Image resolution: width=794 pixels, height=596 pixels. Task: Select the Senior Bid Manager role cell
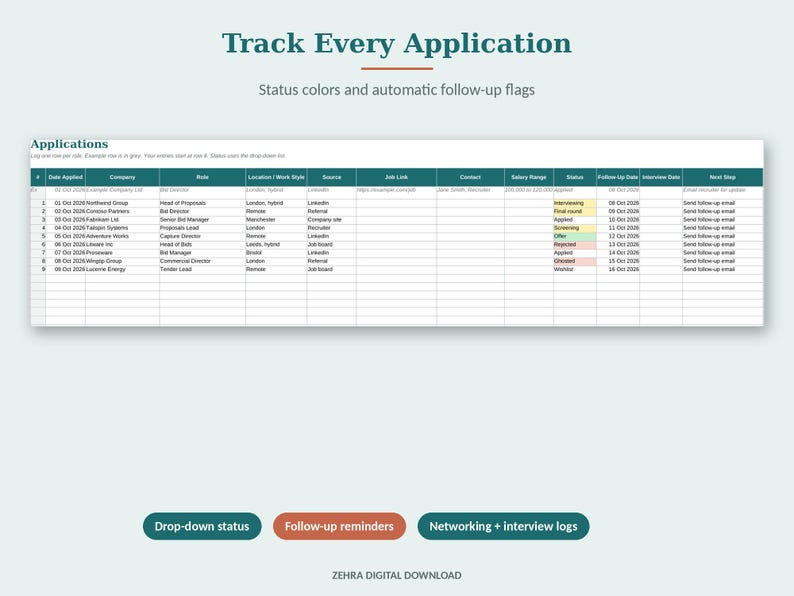click(203, 220)
